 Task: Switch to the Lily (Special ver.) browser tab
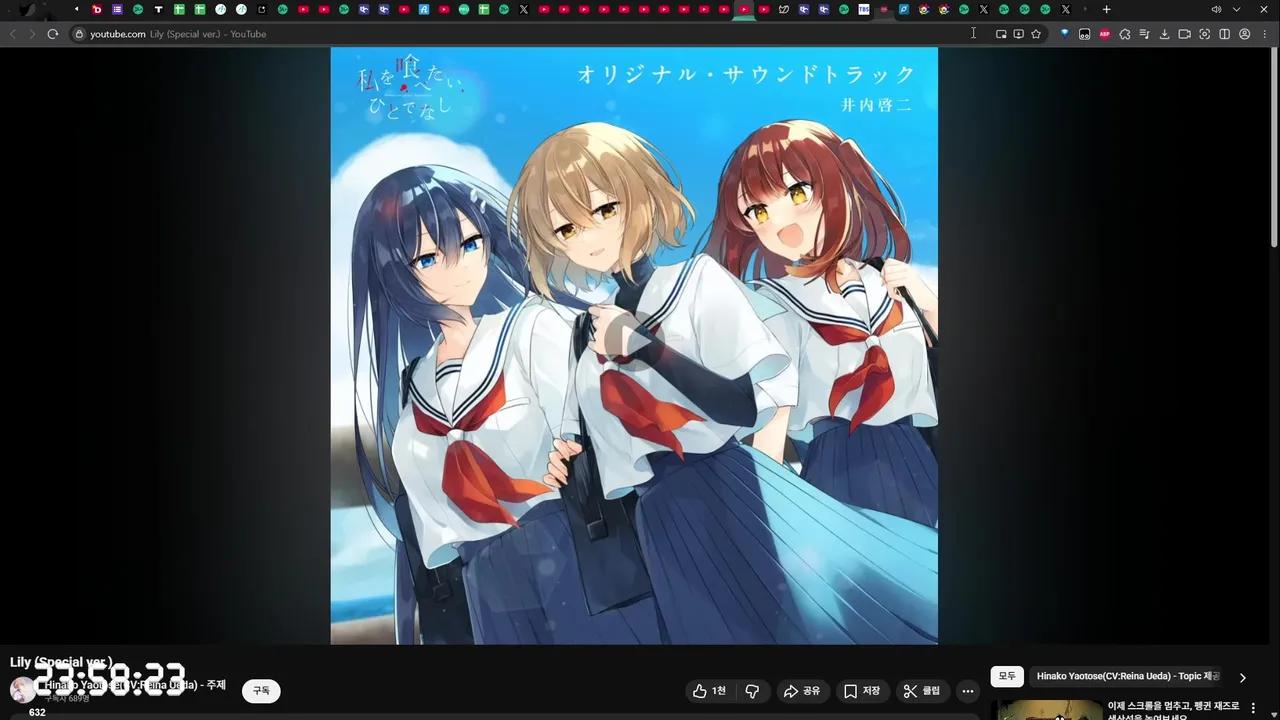click(x=743, y=9)
